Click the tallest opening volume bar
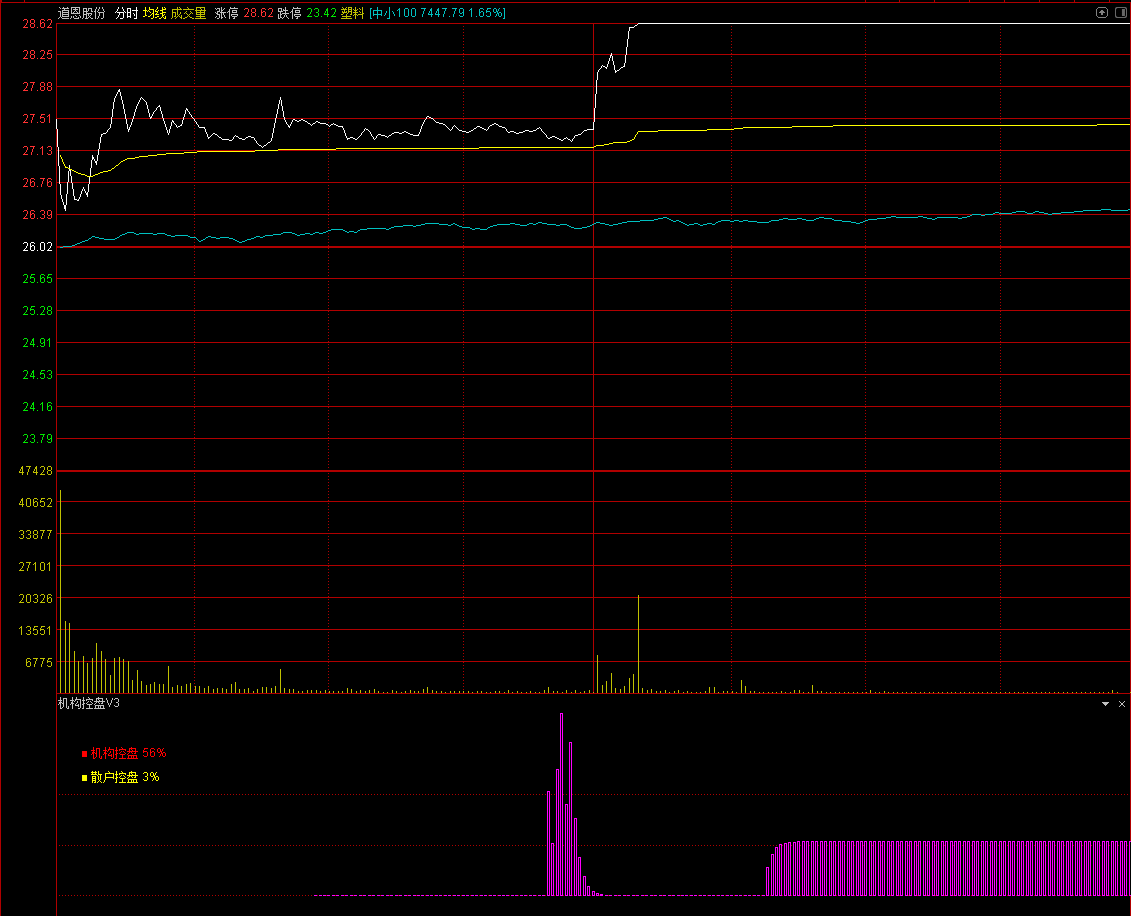 click(x=61, y=591)
